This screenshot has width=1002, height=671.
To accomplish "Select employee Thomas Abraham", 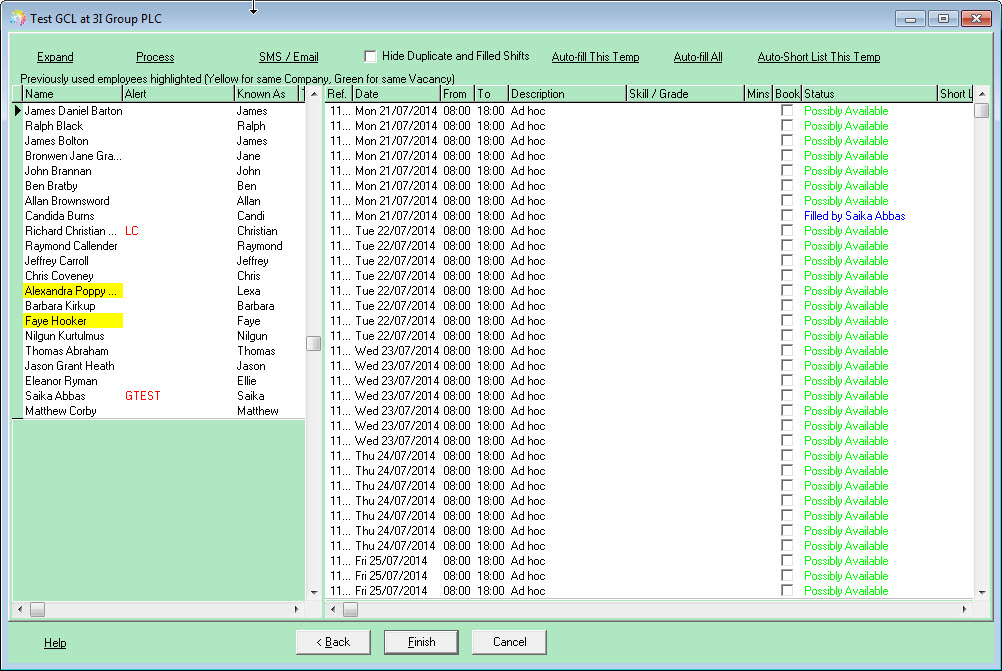I will coord(67,351).
